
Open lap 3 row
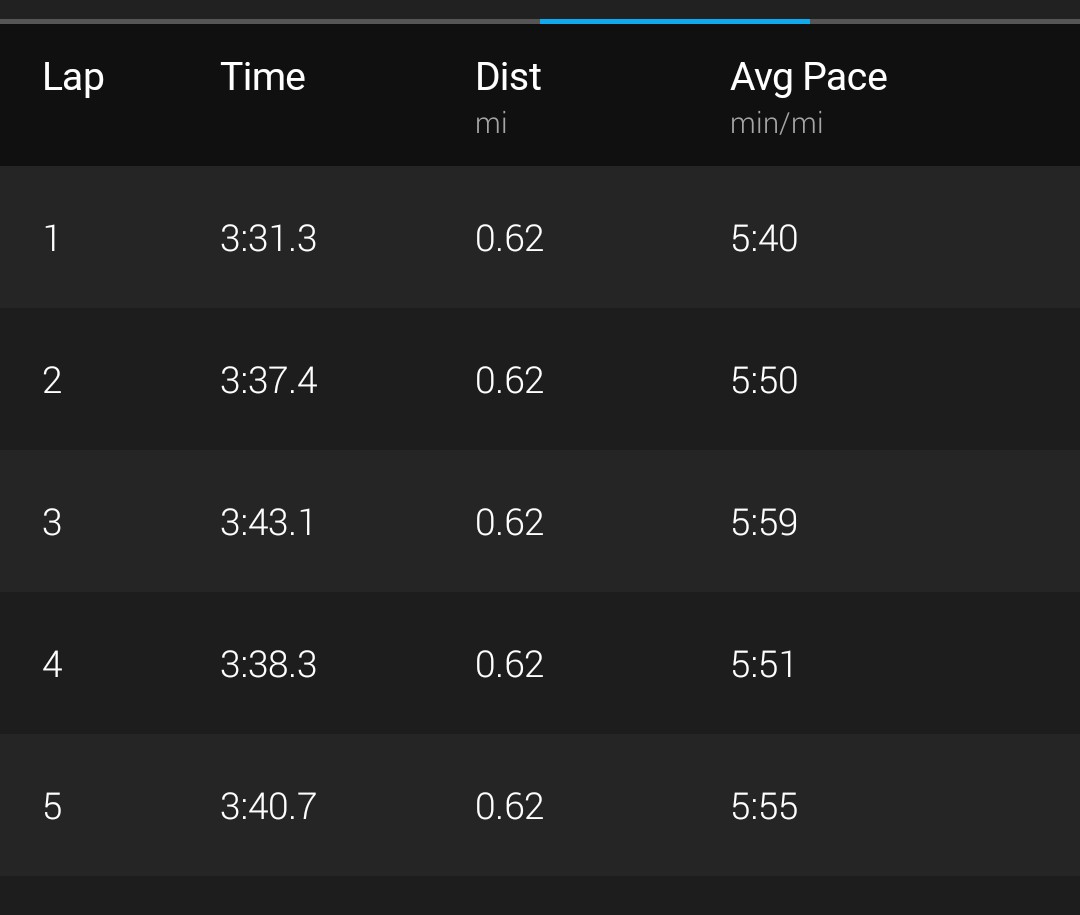(540, 521)
